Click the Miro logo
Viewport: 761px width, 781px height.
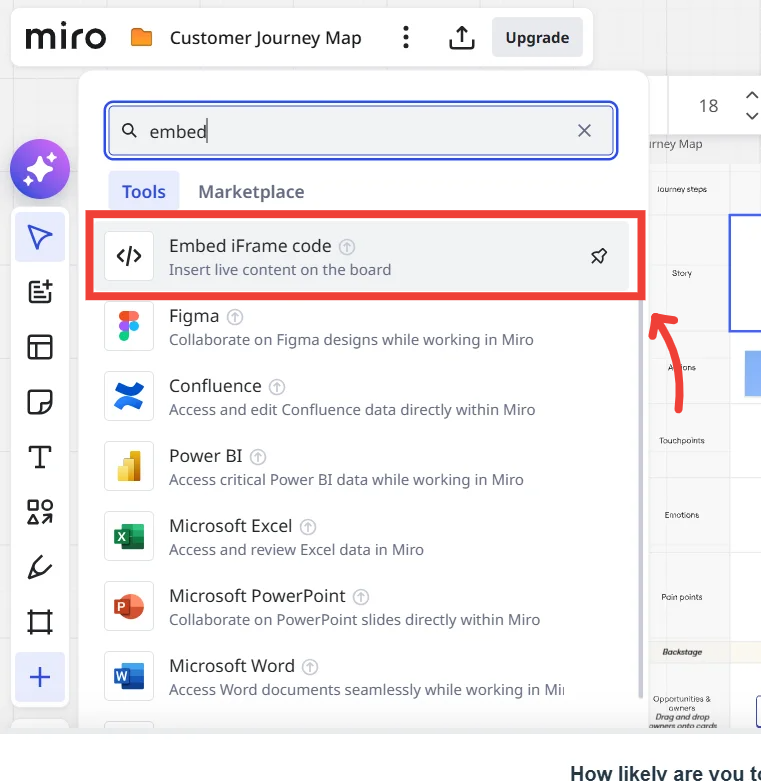pyautogui.click(x=66, y=36)
